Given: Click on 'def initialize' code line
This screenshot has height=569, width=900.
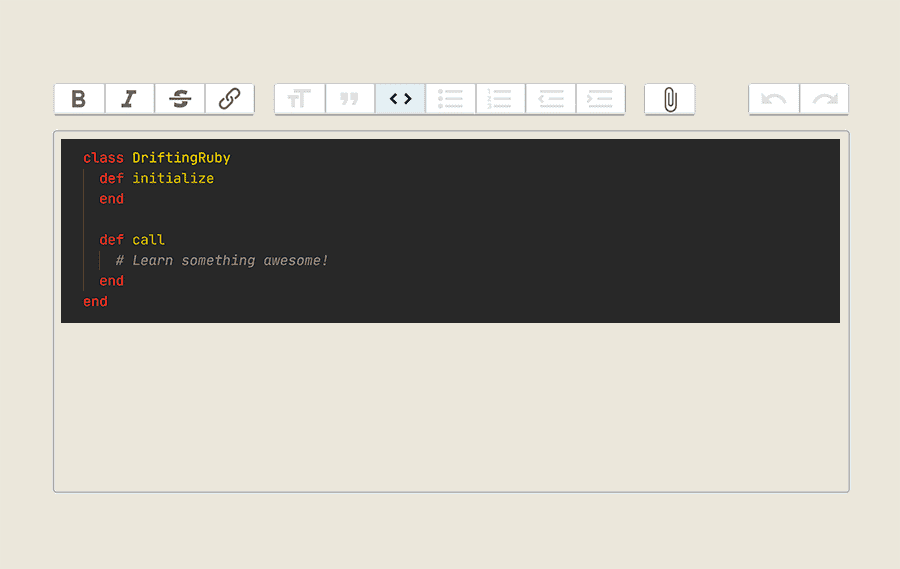Looking at the screenshot, I should [157, 179].
